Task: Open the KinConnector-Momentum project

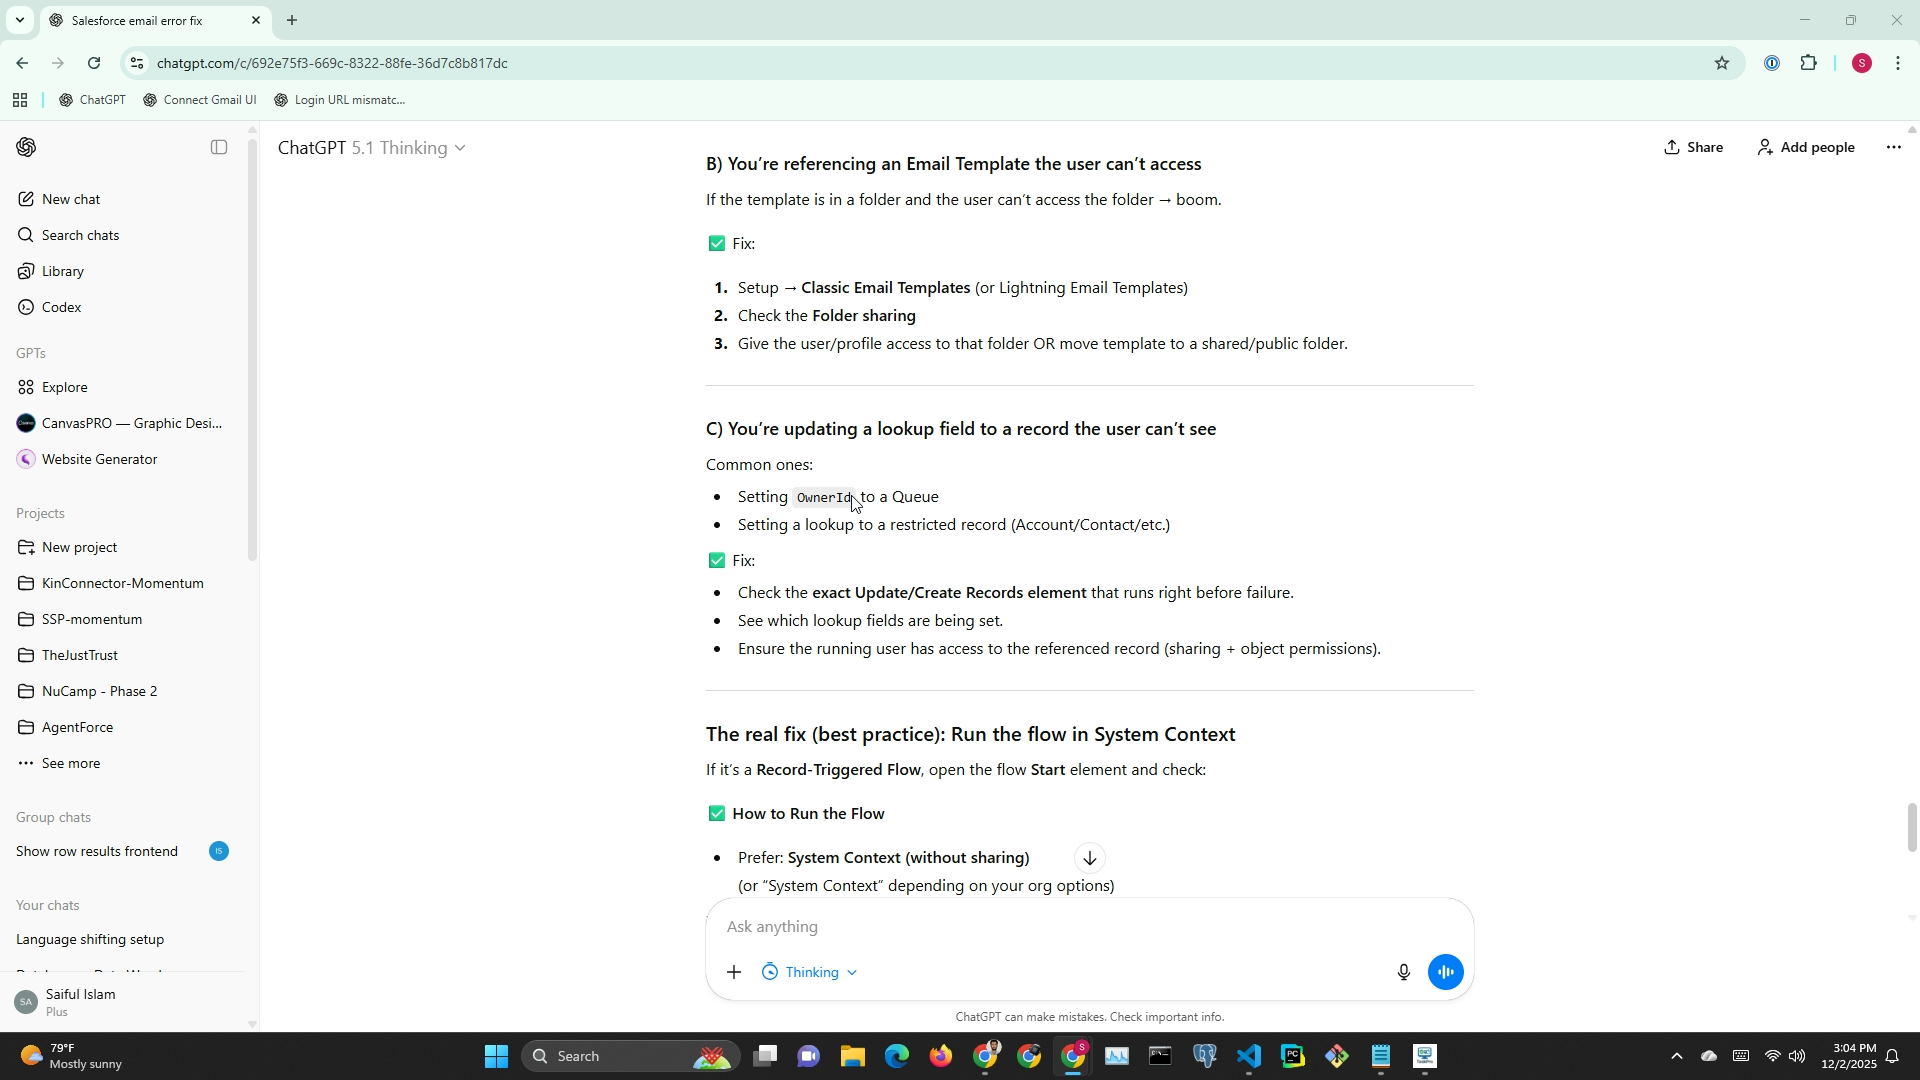Action: point(122,583)
